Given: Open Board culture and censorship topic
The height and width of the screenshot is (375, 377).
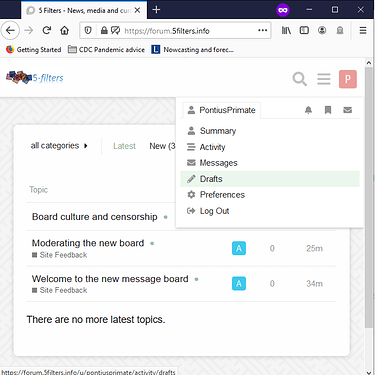Looking at the screenshot, I should coord(95,217).
